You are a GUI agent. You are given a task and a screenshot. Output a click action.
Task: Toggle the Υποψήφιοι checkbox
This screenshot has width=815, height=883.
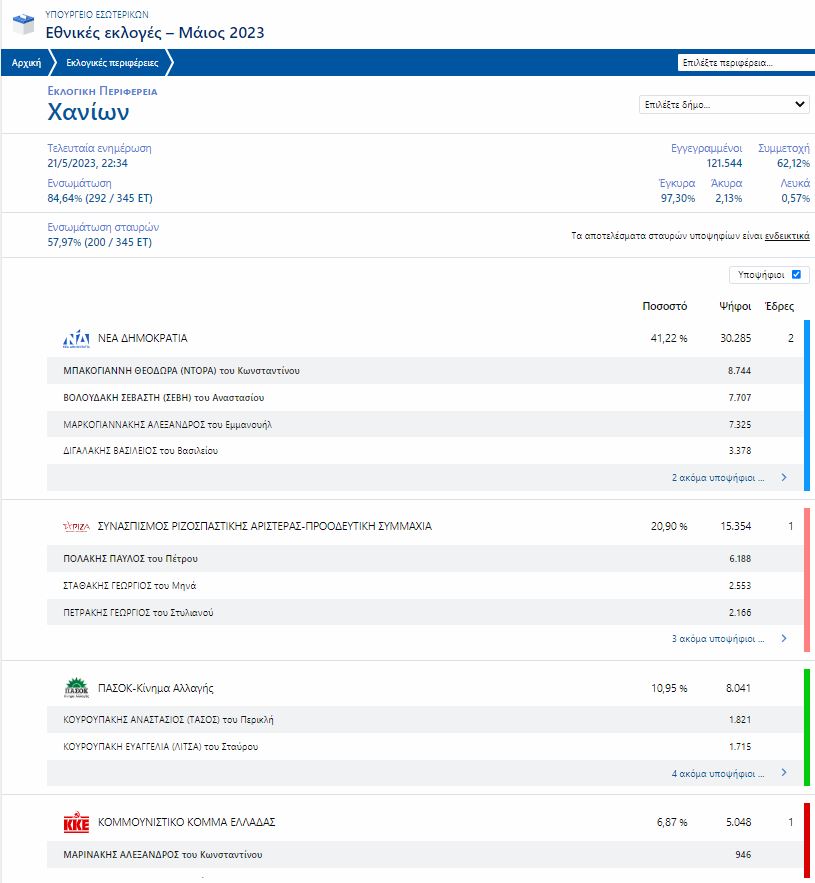coord(796,275)
